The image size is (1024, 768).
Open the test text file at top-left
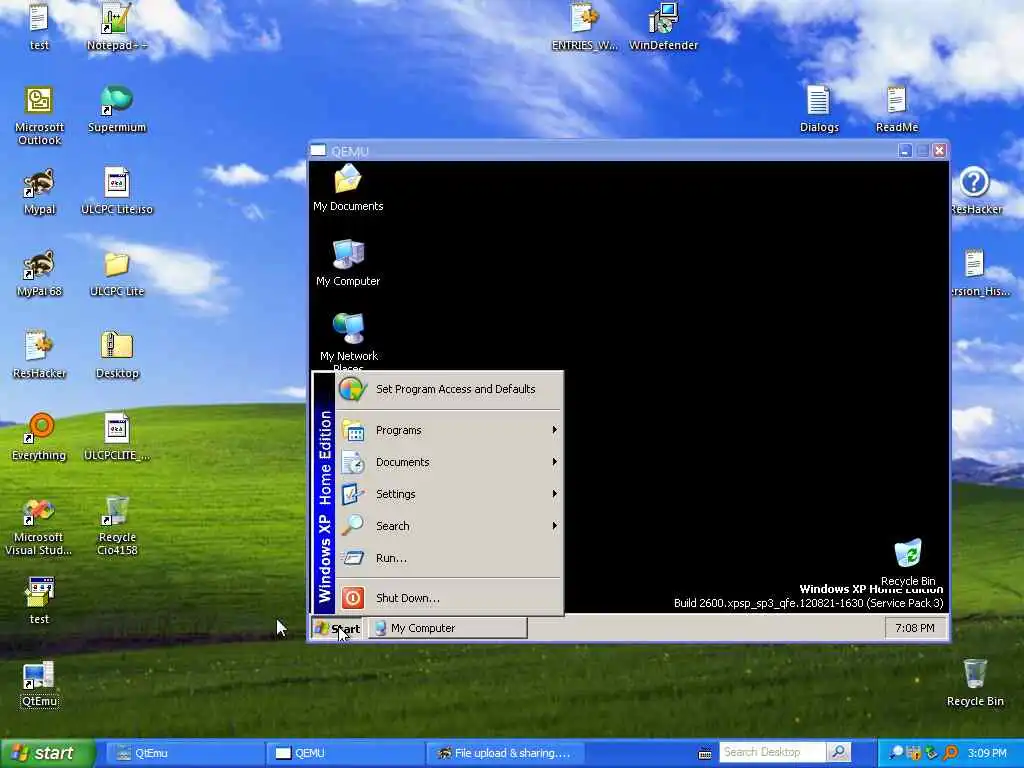[x=39, y=26]
